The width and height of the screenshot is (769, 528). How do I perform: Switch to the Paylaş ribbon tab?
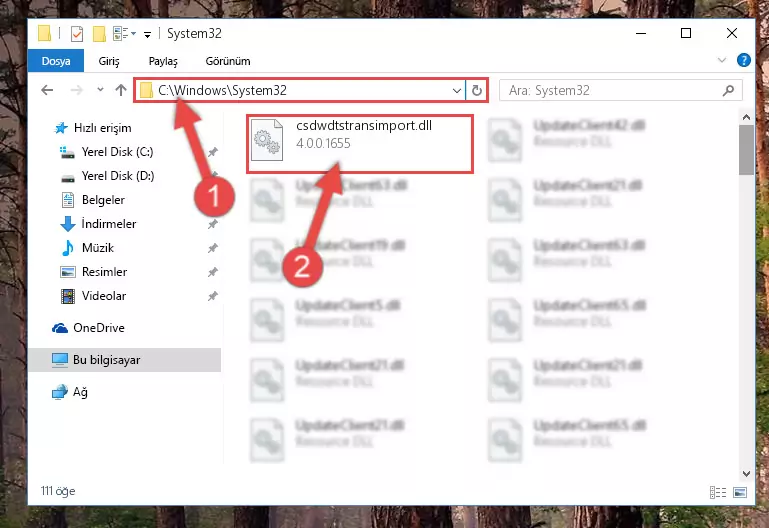tap(163, 61)
